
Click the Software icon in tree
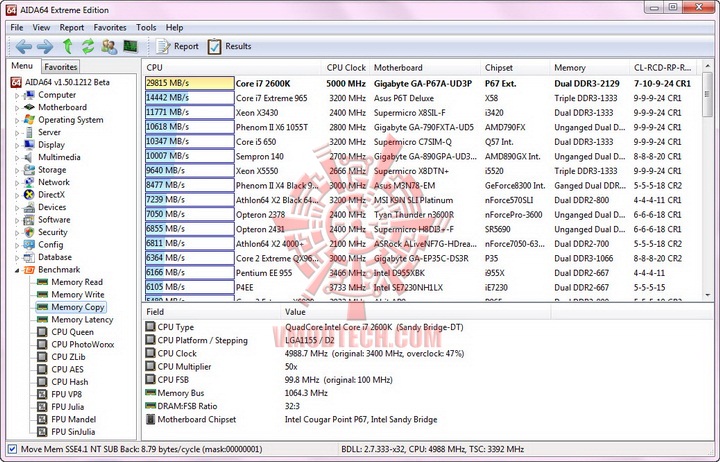pos(29,220)
